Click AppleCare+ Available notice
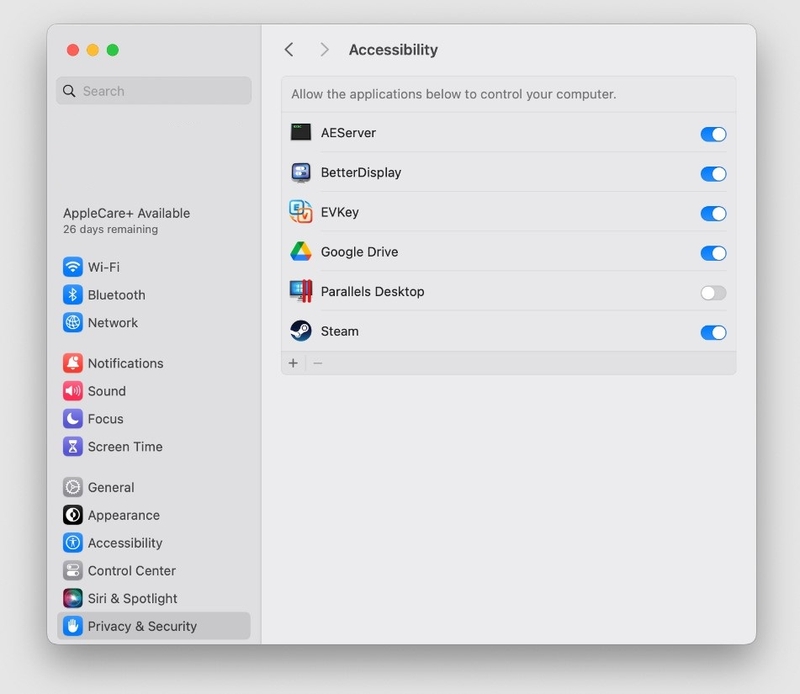Screen dimensions: 800x694 click(127, 213)
